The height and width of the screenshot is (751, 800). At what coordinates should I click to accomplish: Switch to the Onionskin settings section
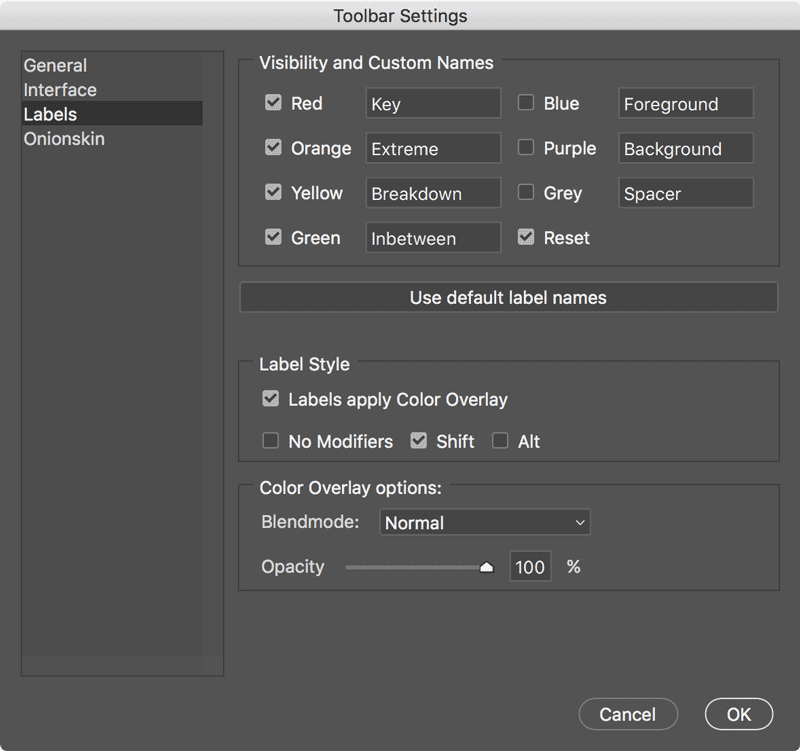(x=64, y=139)
